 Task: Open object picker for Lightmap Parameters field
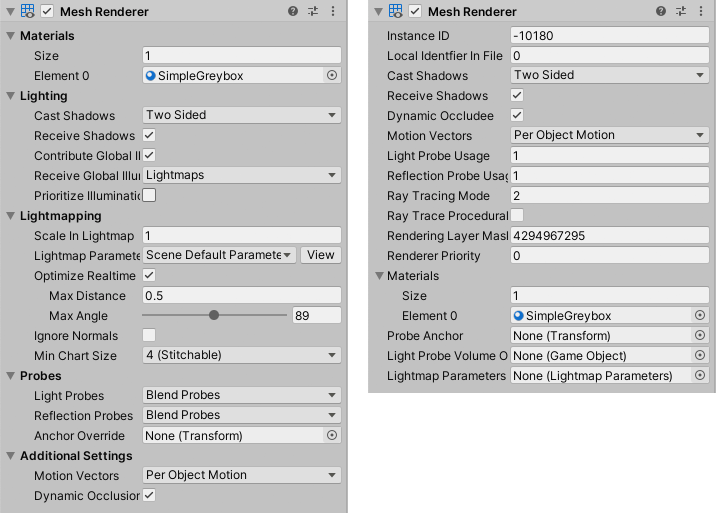point(700,376)
